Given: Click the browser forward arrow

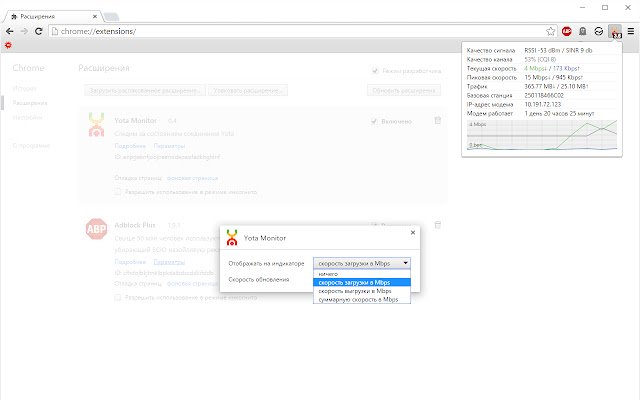Looking at the screenshot, I should click(24, 31).
